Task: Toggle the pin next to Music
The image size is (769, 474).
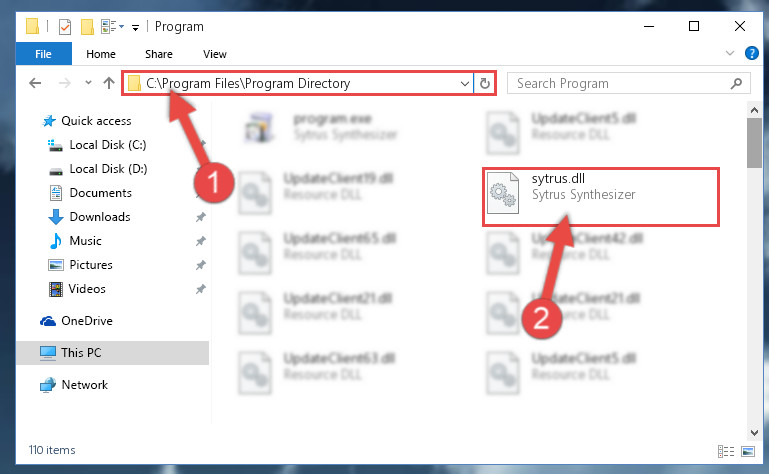Action: [201, 241]
